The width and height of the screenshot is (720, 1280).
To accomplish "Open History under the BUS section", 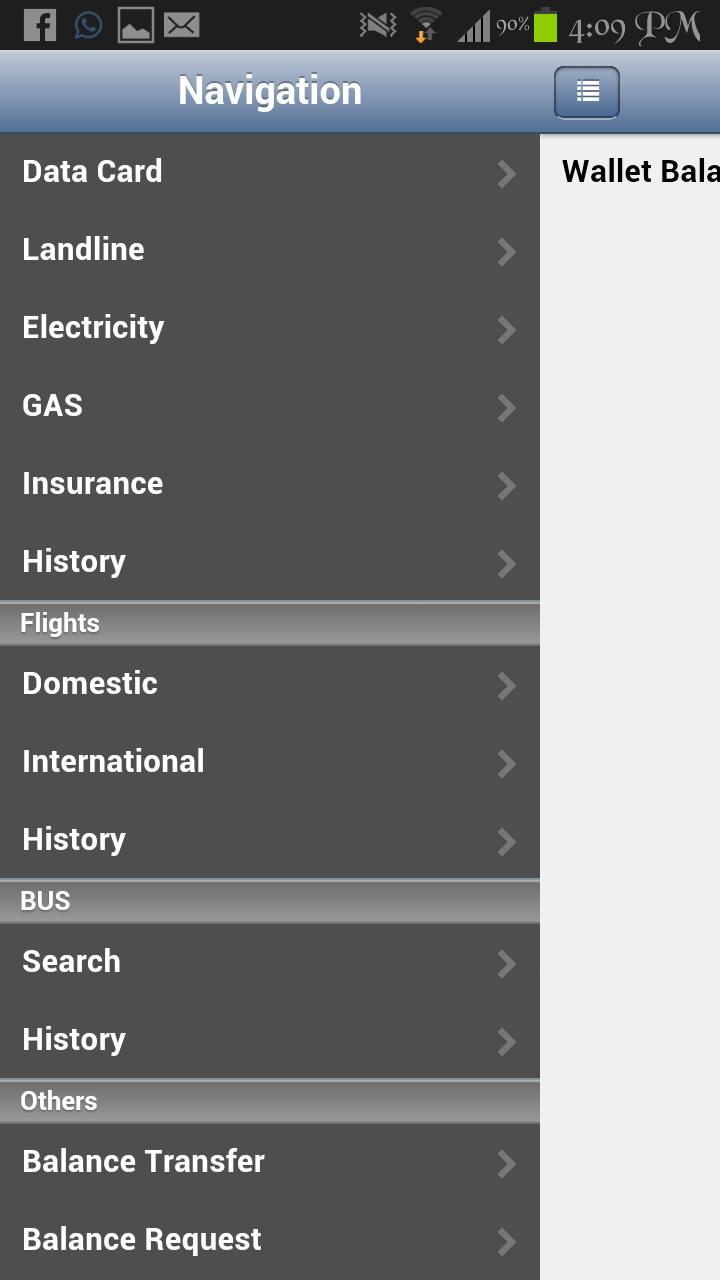I will coord(74,1040).
